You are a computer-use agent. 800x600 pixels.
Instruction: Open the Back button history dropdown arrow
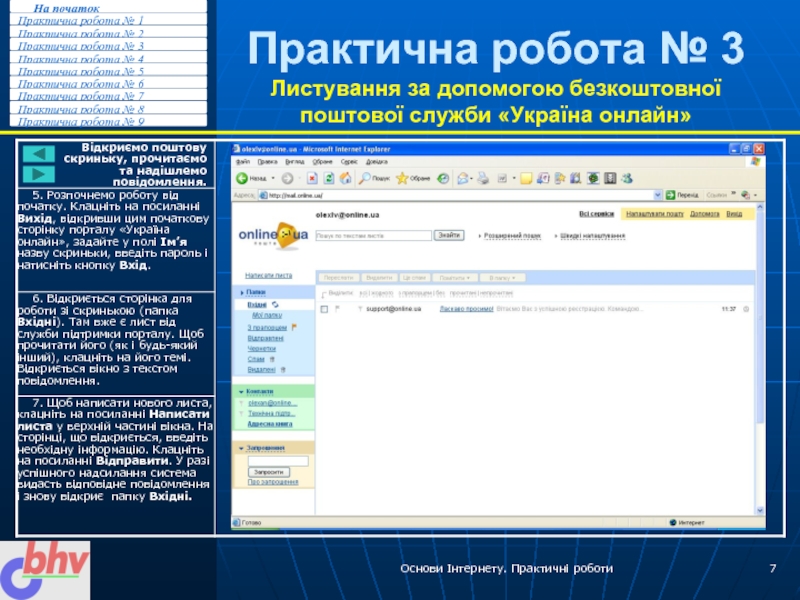pyautogui.click(x=273, y=178)
